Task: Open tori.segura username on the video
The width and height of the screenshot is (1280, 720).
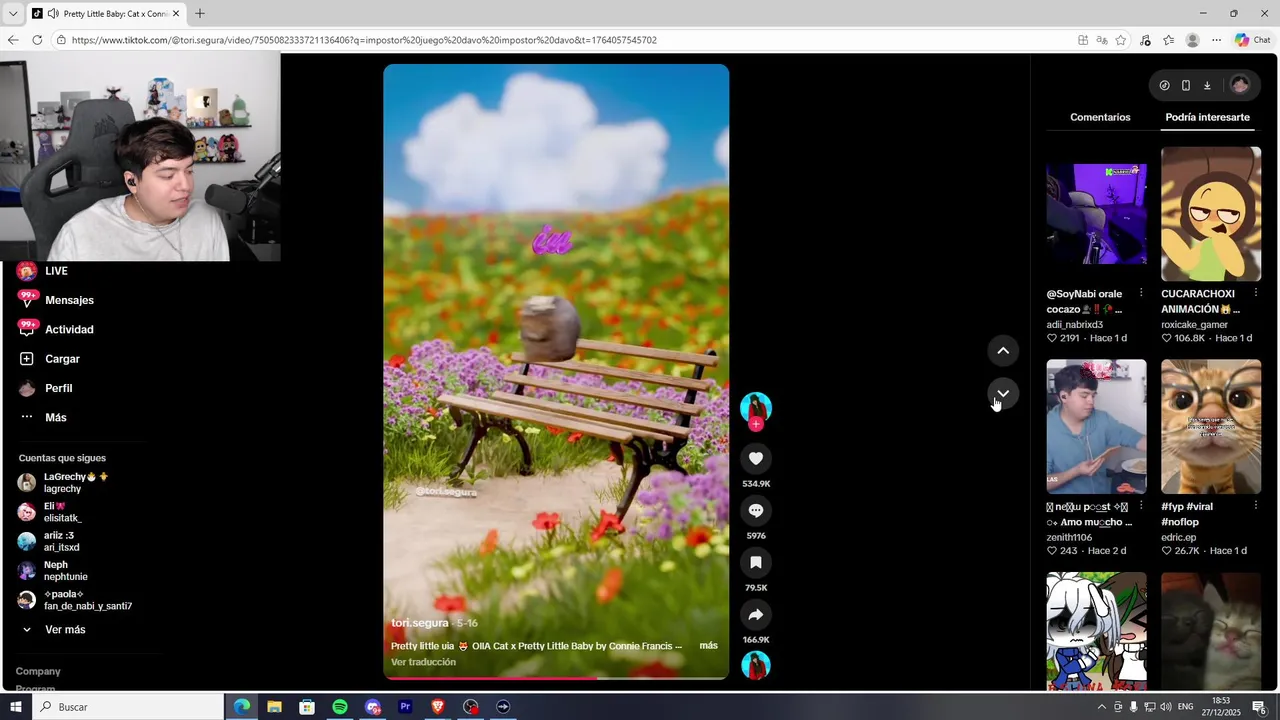Action: (420, 623)
